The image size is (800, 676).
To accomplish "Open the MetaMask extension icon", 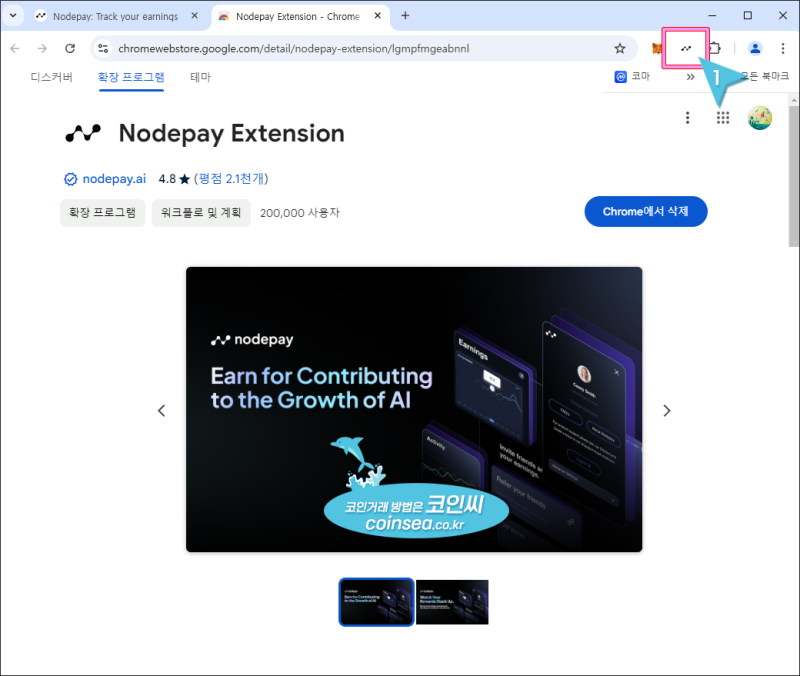I will click(656, 47).
